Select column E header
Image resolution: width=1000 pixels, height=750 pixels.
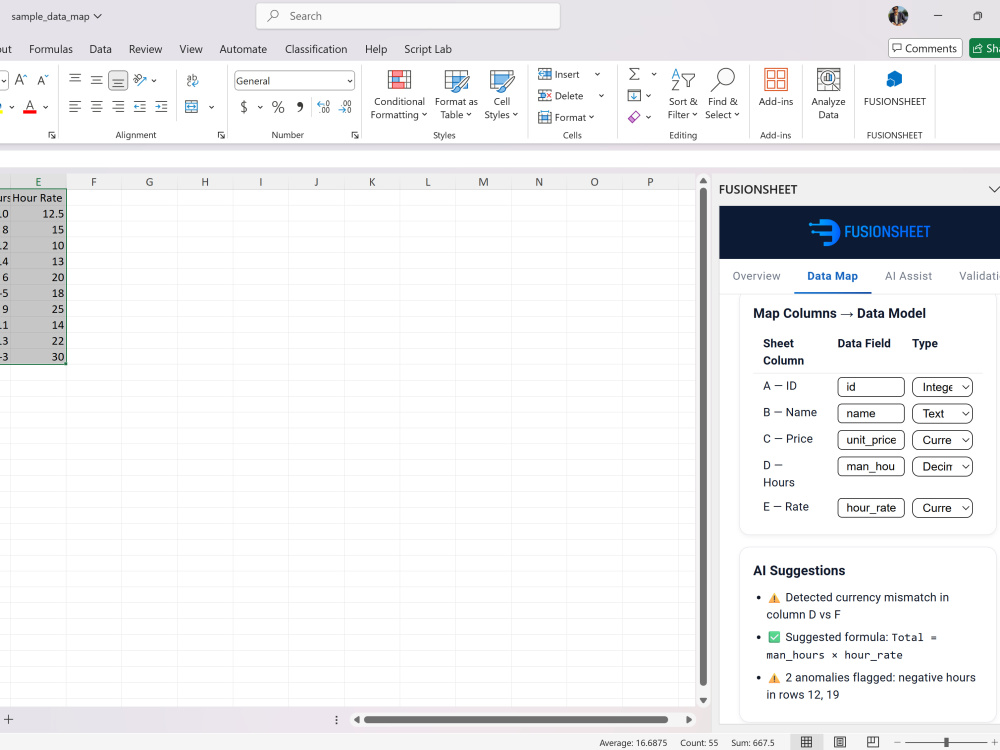(38, 182)
